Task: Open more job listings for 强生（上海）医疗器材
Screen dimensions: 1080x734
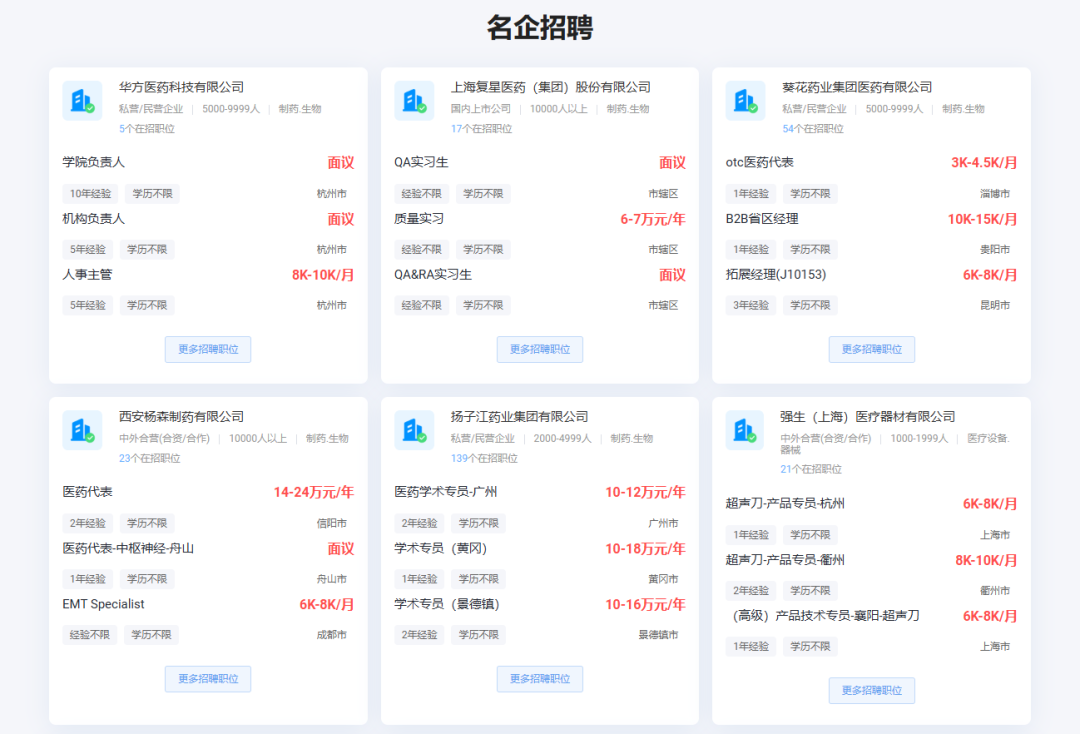Action: tap(871, 690)
